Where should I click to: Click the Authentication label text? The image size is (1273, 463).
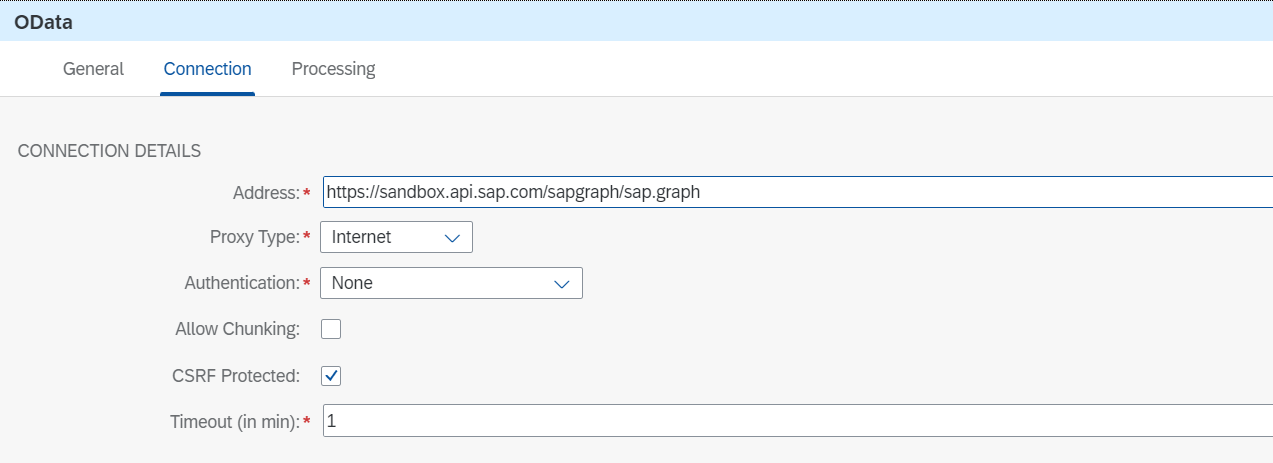coord(241,284)
